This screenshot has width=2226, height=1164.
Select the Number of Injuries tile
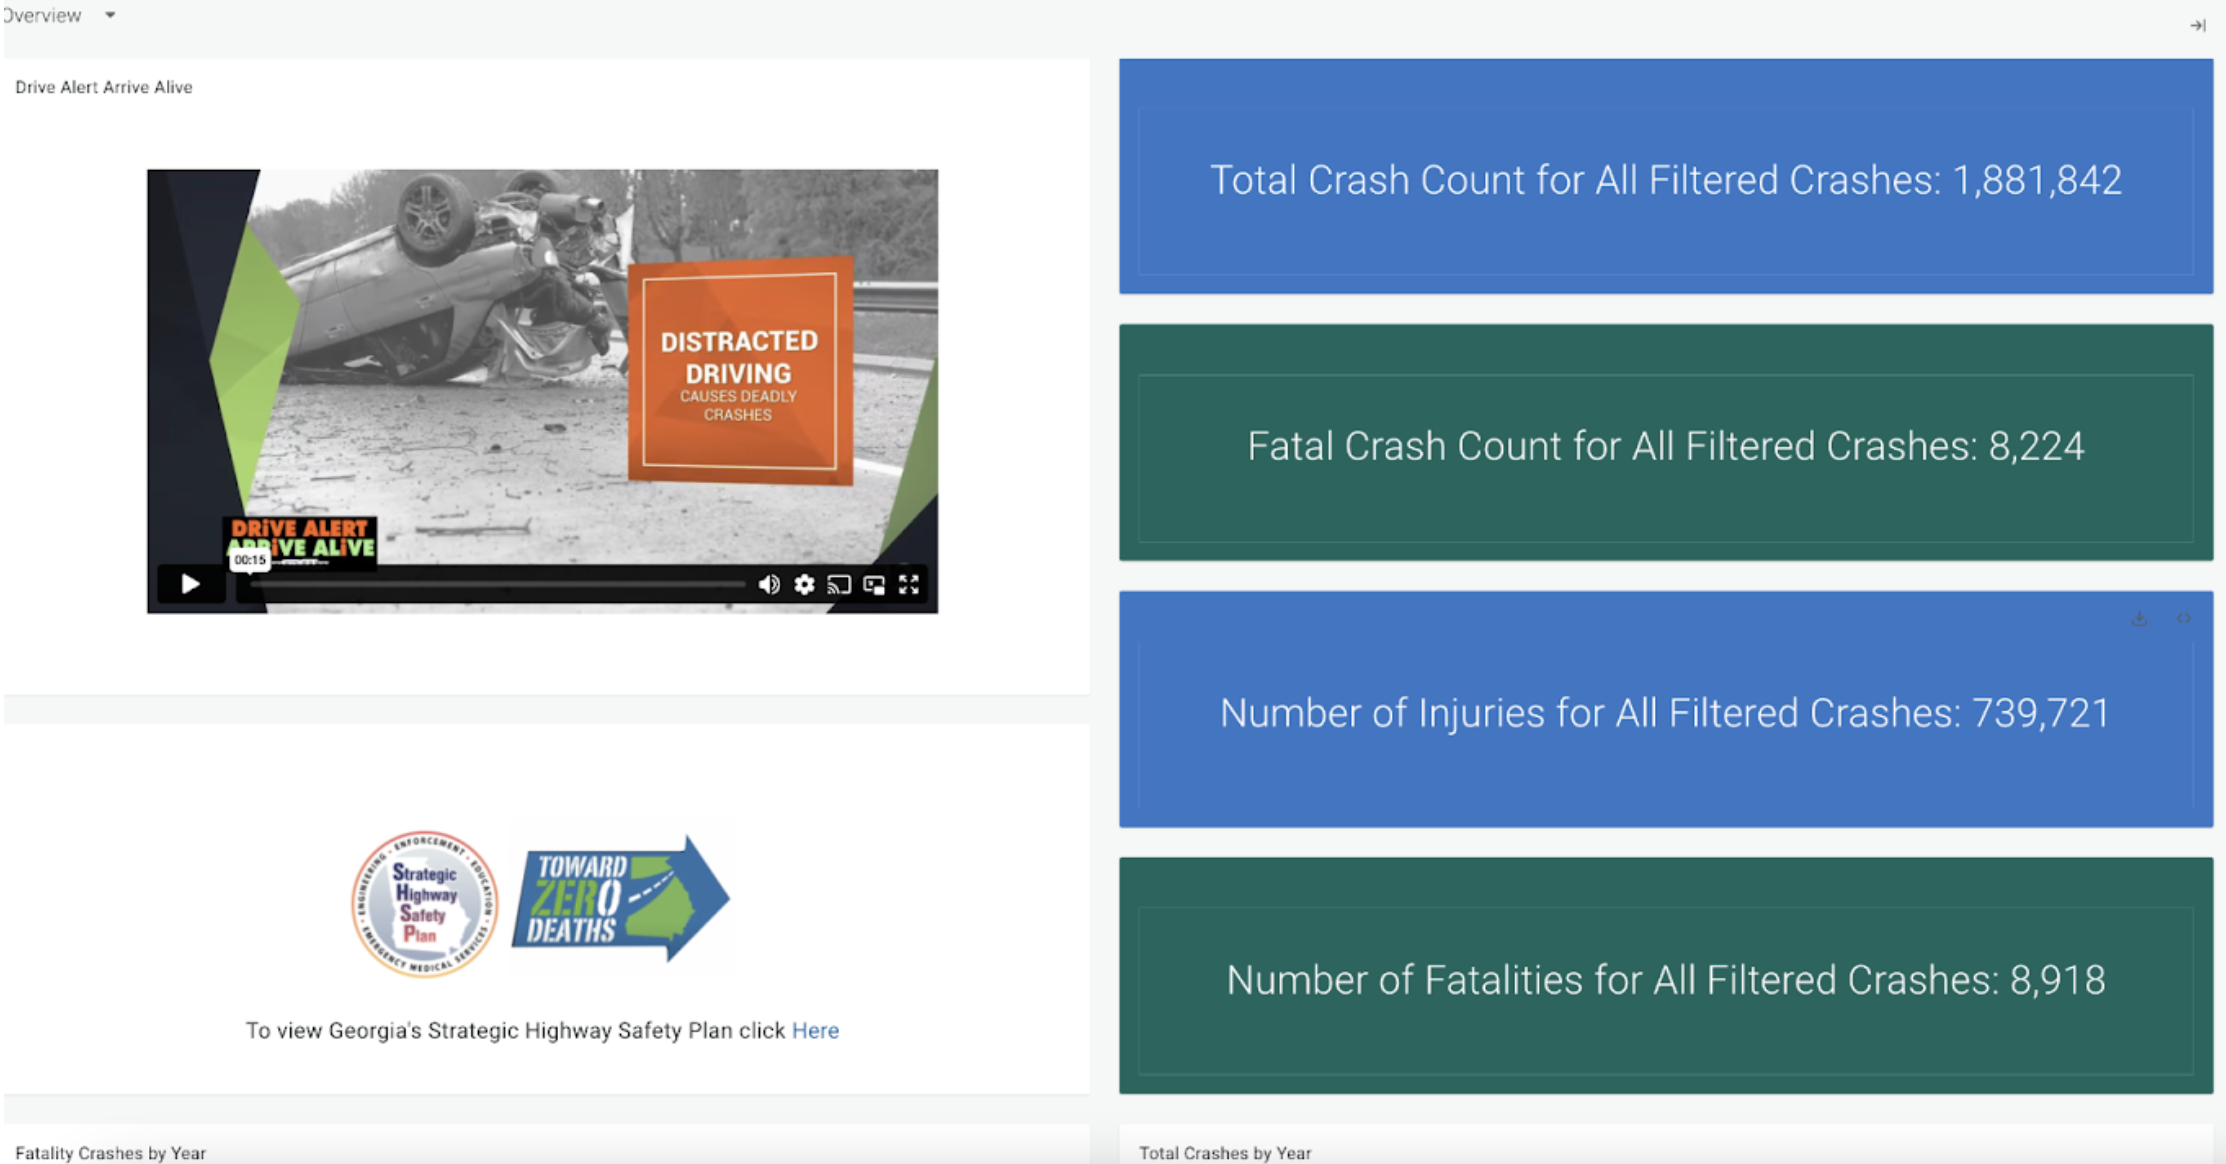coord(1665,709)
